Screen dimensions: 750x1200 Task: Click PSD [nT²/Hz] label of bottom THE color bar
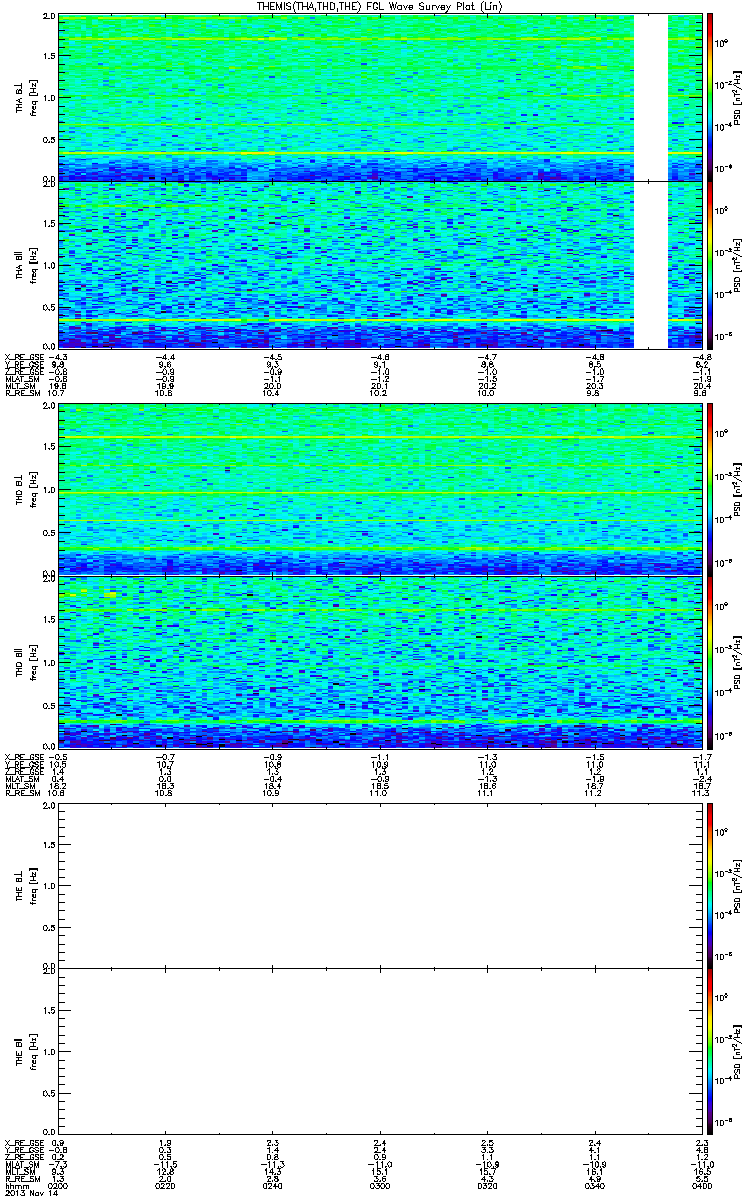(x=738, y=1050)
